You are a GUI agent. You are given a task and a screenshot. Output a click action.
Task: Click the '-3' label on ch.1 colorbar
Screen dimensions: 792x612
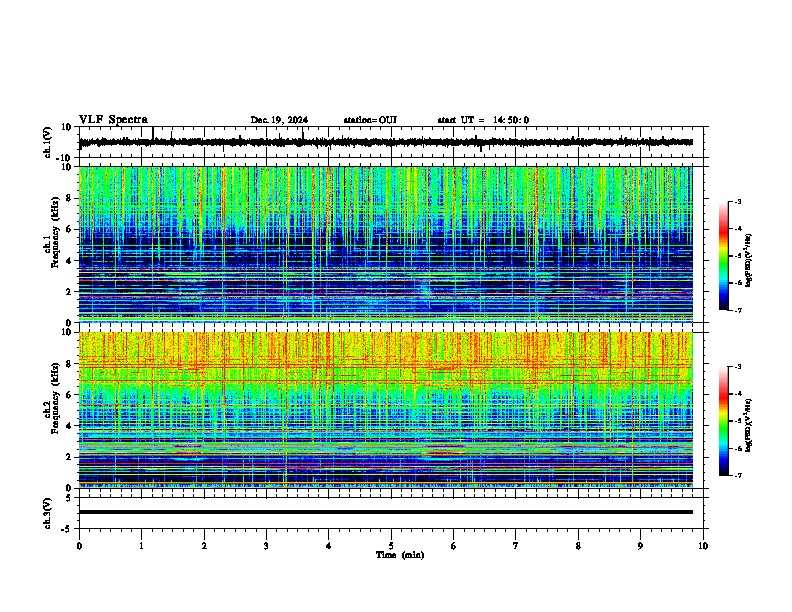737,202
